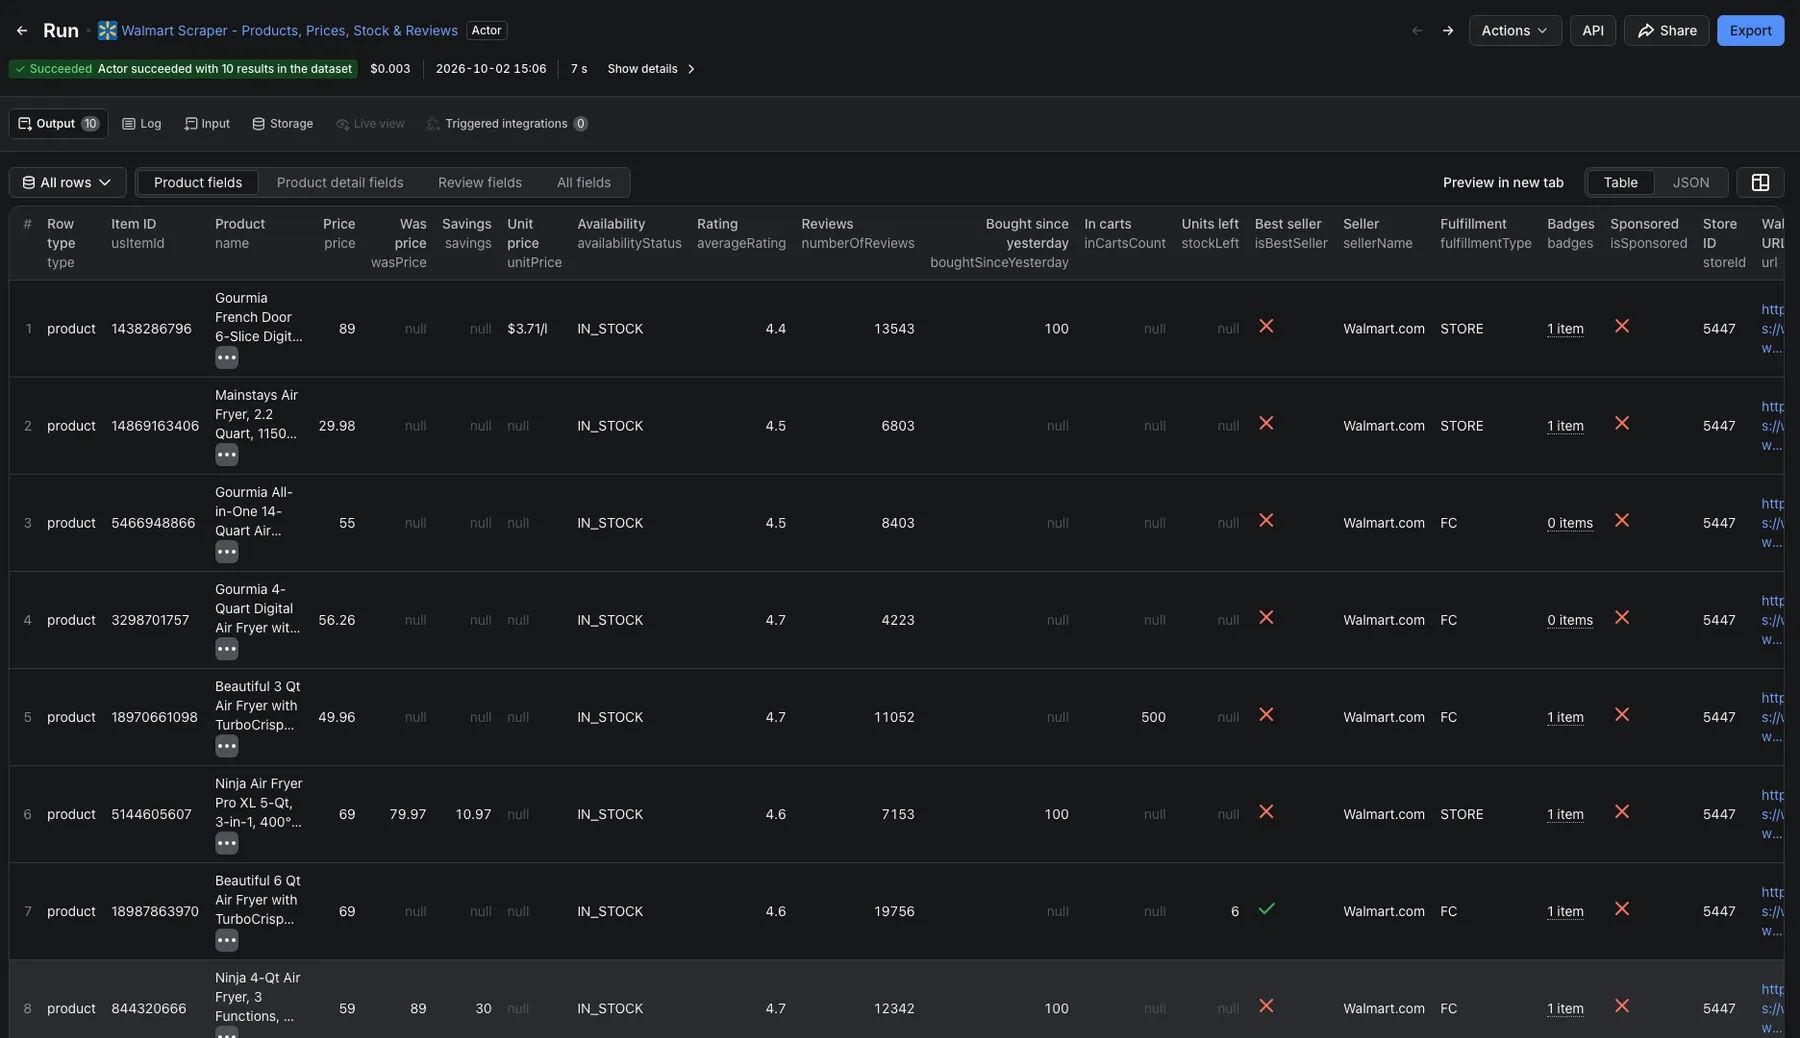Open the Storage tab
This screenshot has width=1800, height=1038.
pos(282,124)
